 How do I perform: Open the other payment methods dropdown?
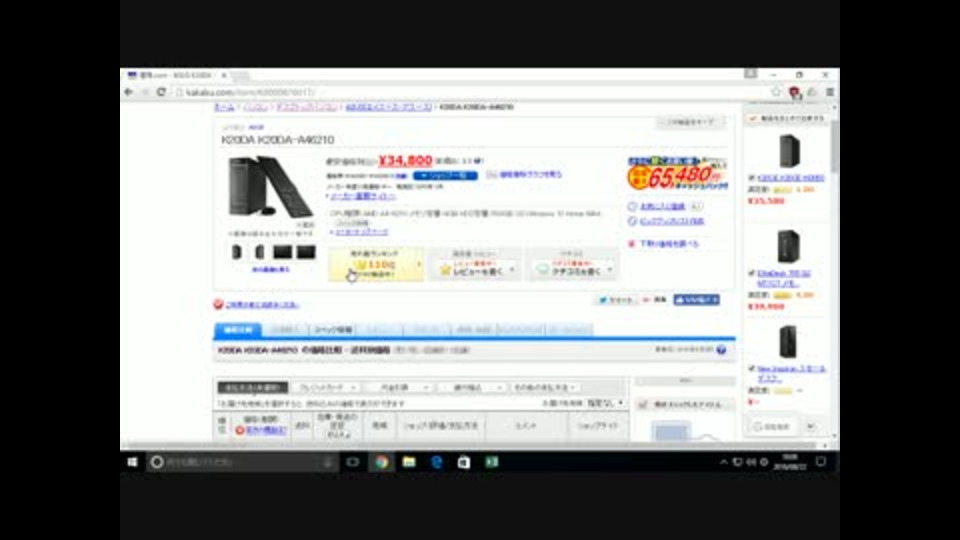544,388
